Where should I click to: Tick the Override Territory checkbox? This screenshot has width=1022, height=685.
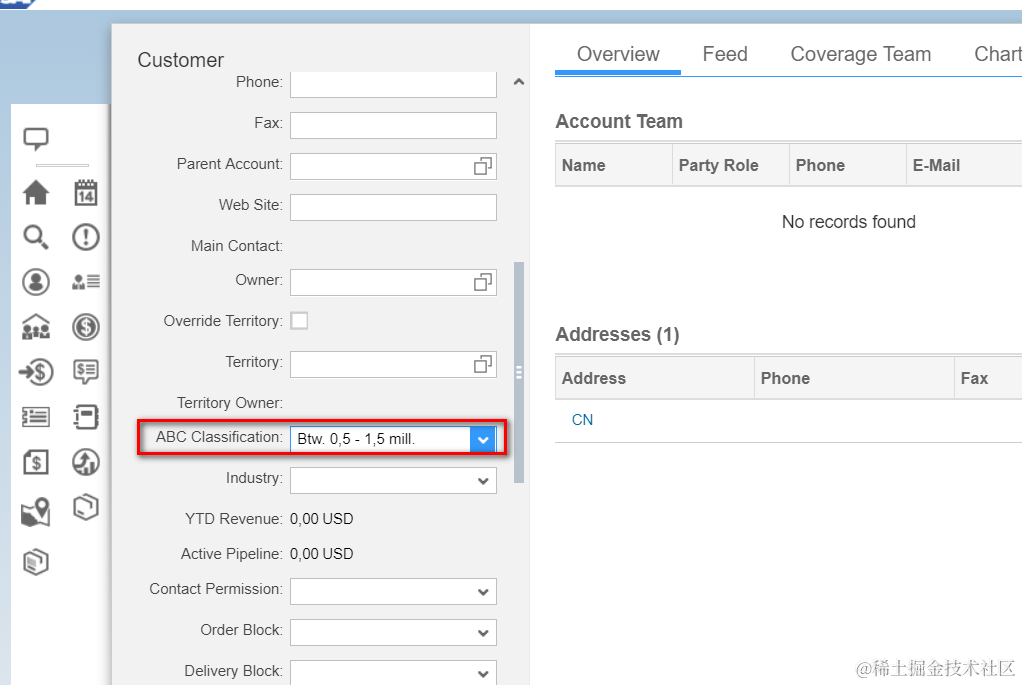click(x=299, y=321)
